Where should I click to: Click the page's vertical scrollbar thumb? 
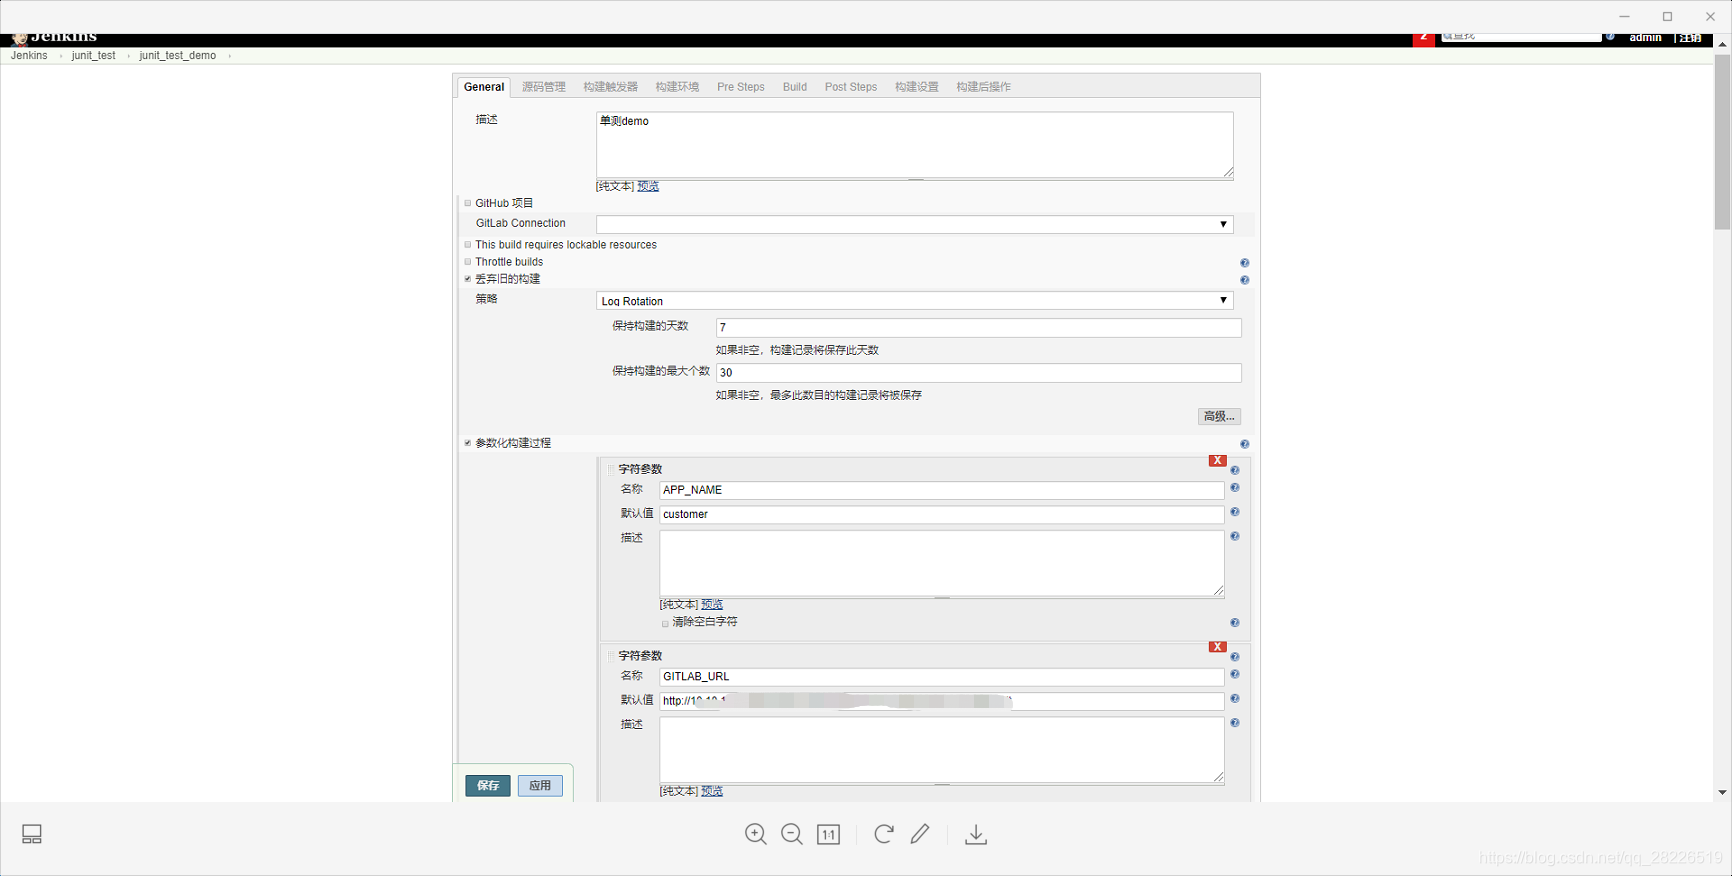[x=1722, y=142]
